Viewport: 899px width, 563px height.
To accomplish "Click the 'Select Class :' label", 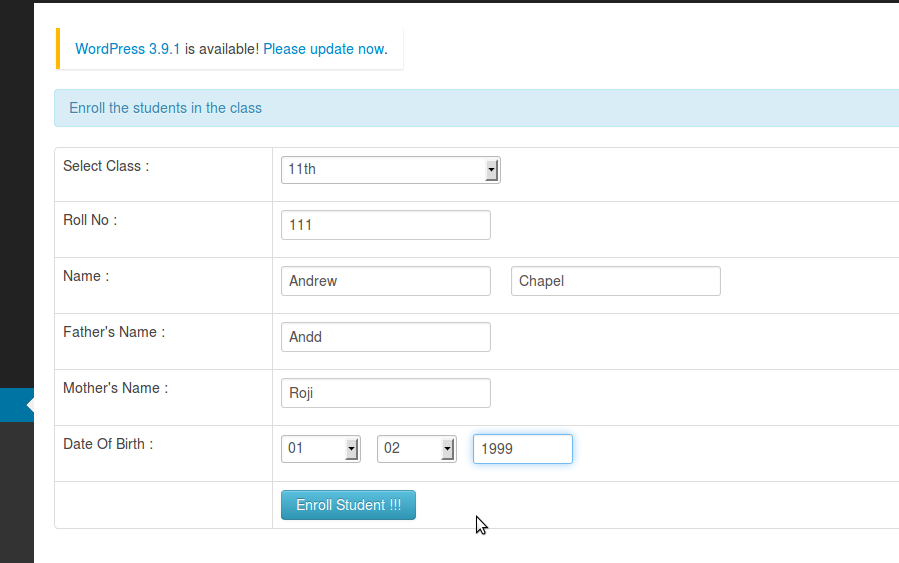I will tap(106, 166).
